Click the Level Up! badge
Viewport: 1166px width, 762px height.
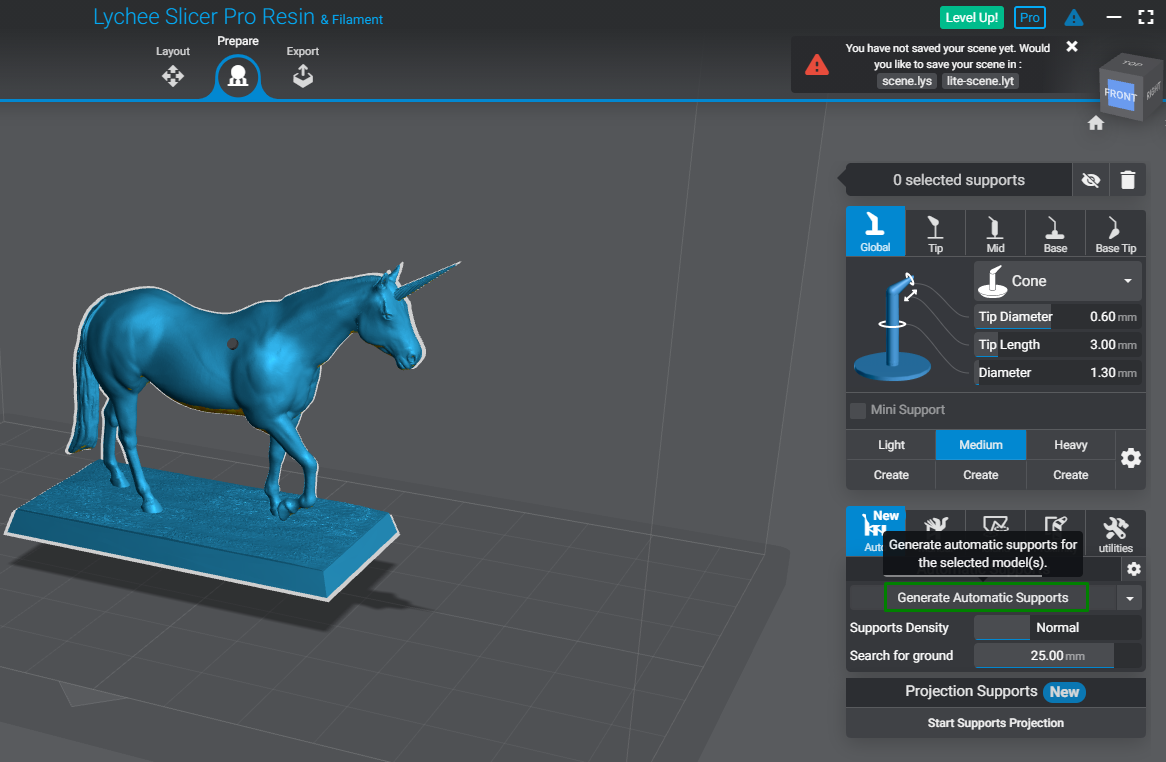click(971, 17)
